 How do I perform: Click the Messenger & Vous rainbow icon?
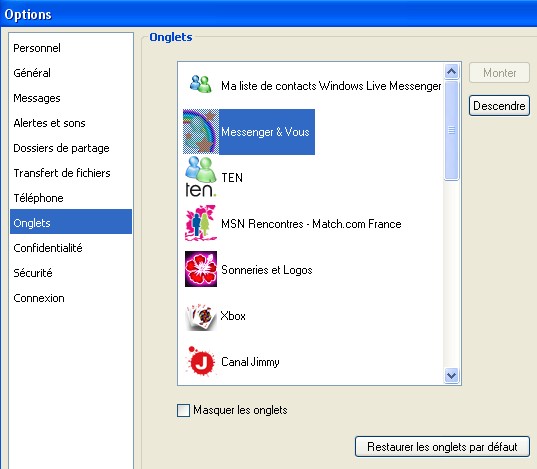click(x=201, y=132)
